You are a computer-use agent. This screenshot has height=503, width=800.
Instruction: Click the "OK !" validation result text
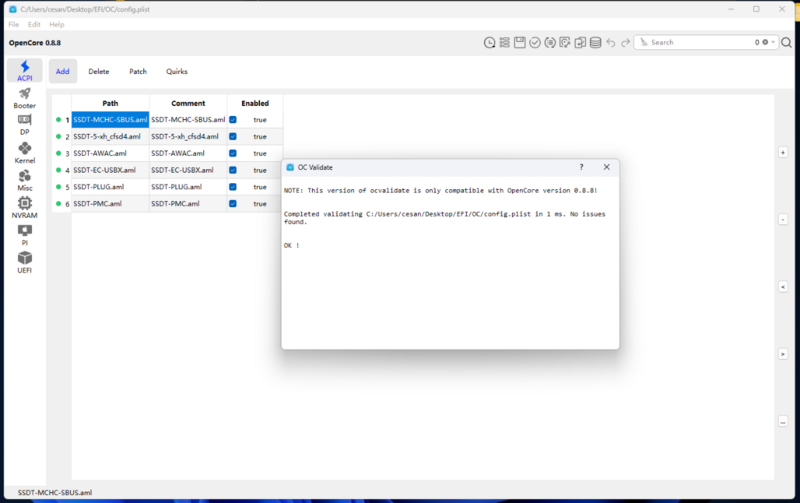291,245
